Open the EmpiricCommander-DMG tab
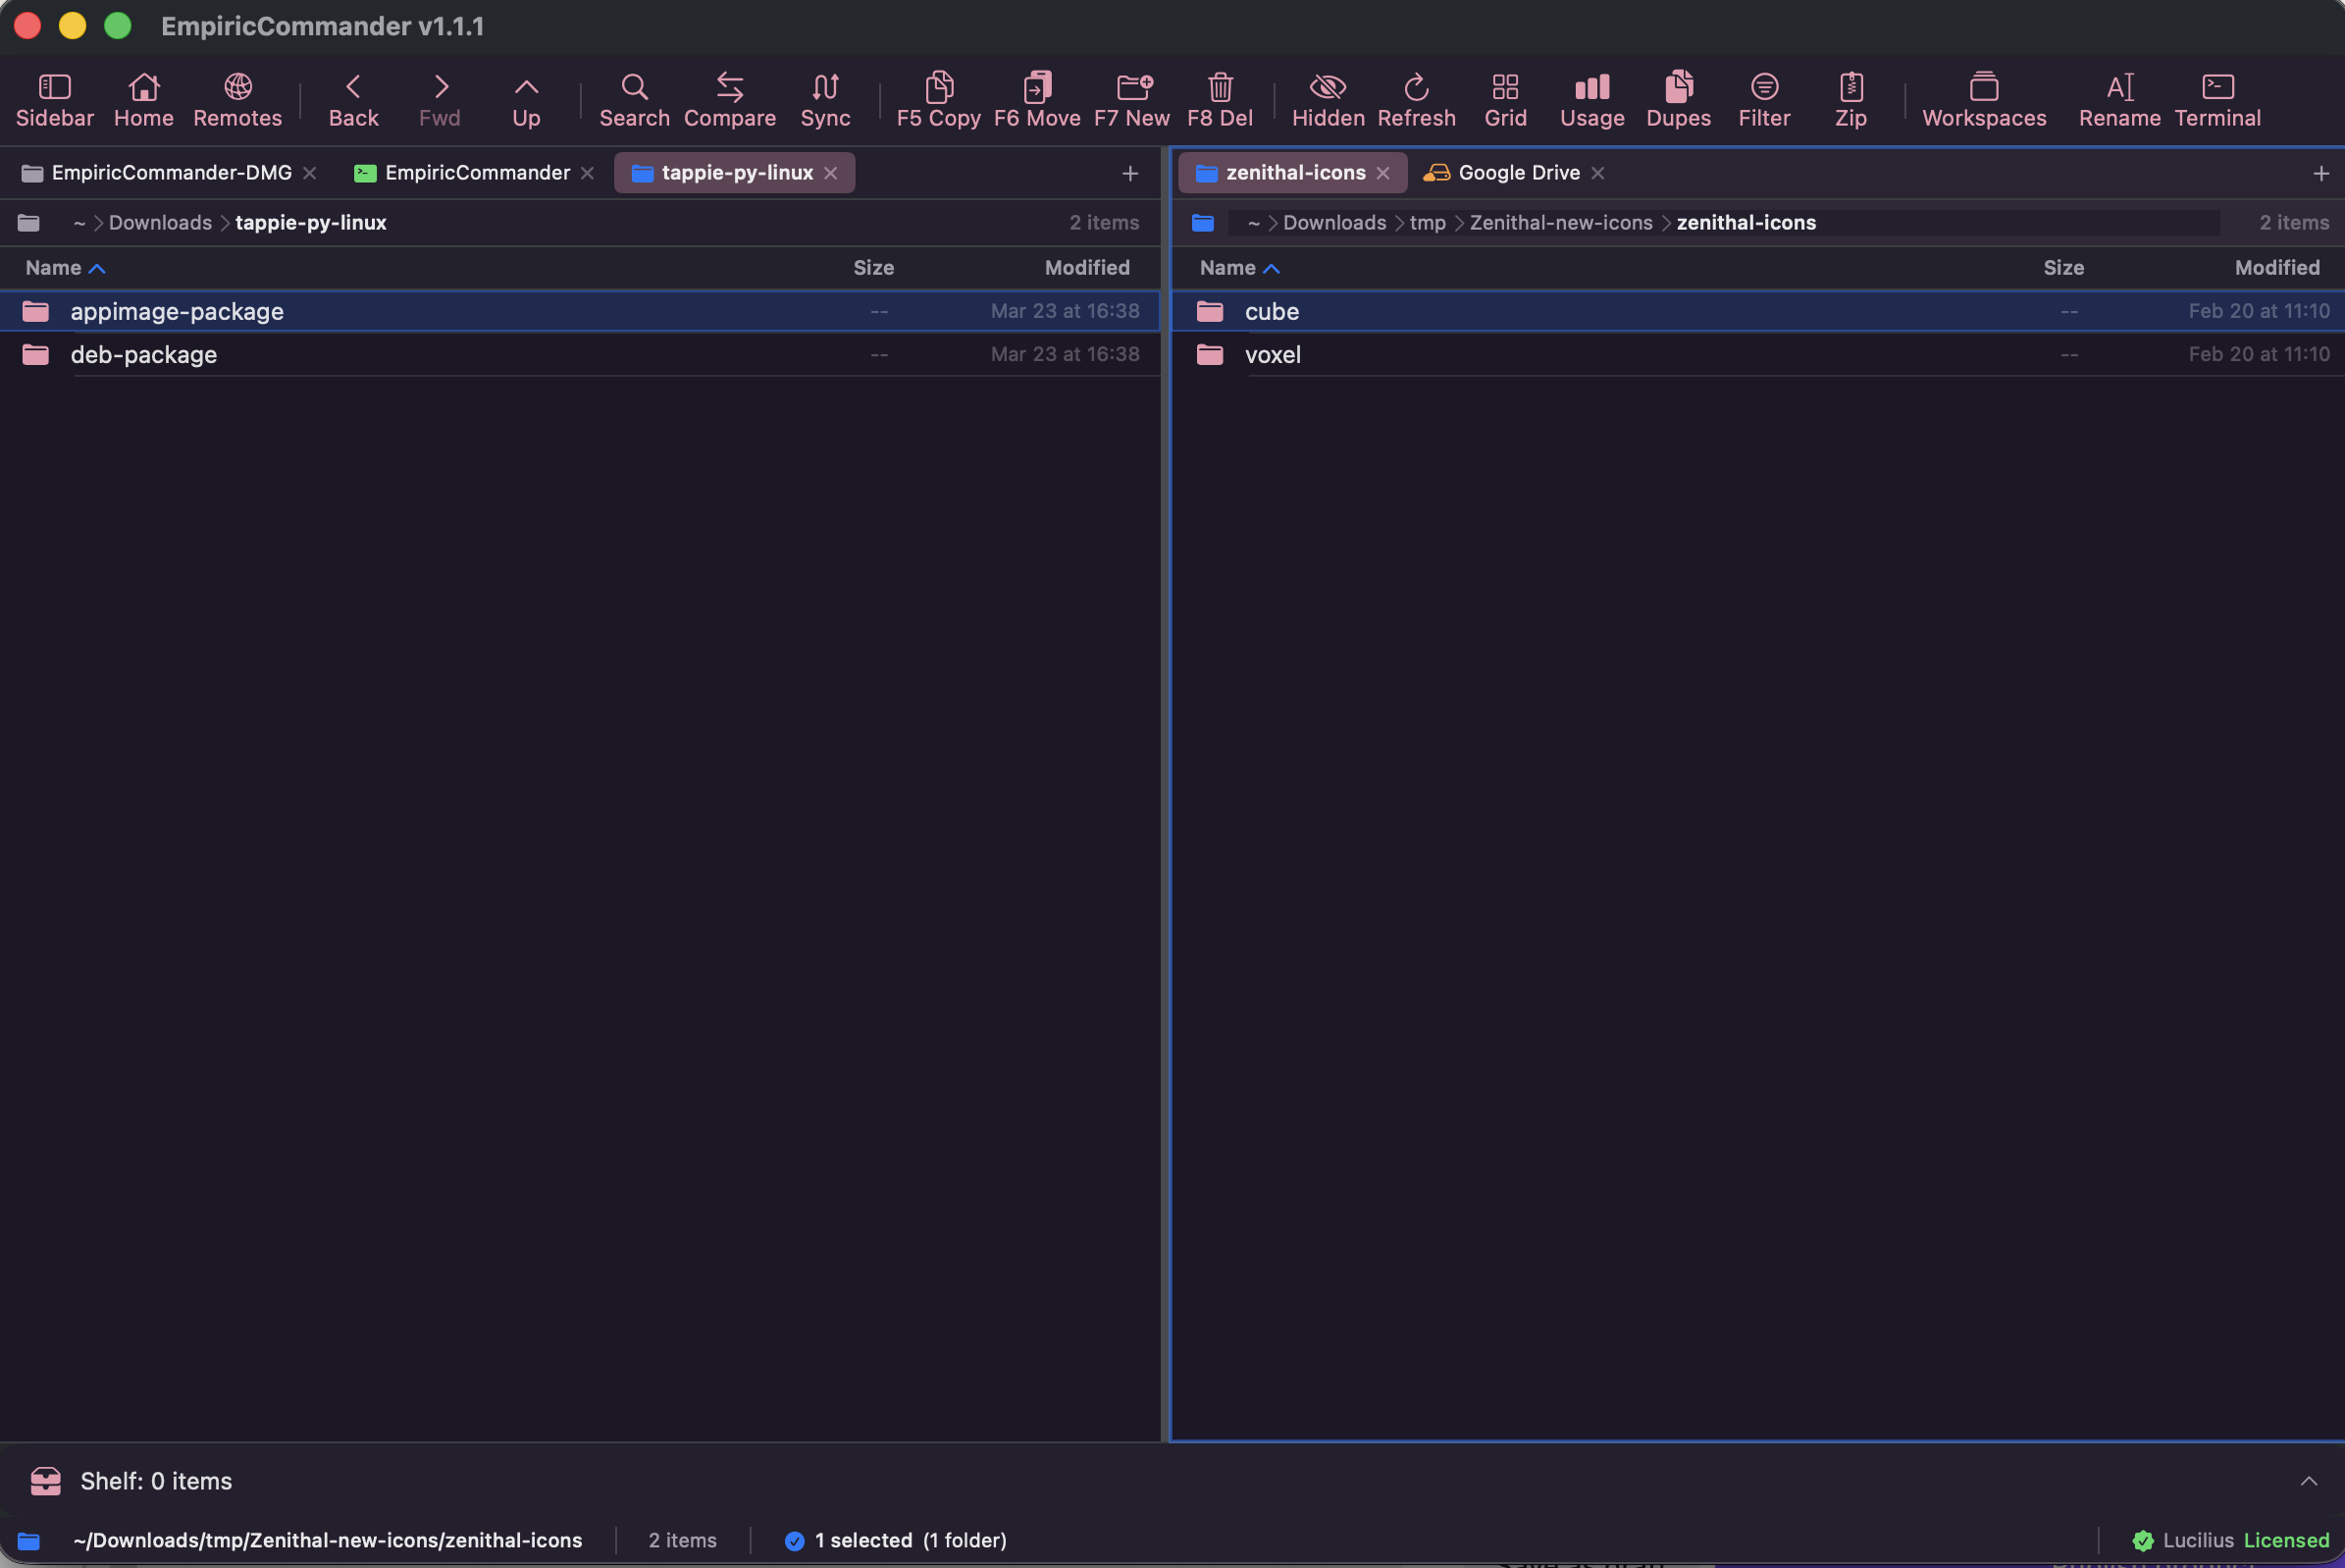Image resolution: width=2345 pixels, height=1568 pixels. pos(170,173)
